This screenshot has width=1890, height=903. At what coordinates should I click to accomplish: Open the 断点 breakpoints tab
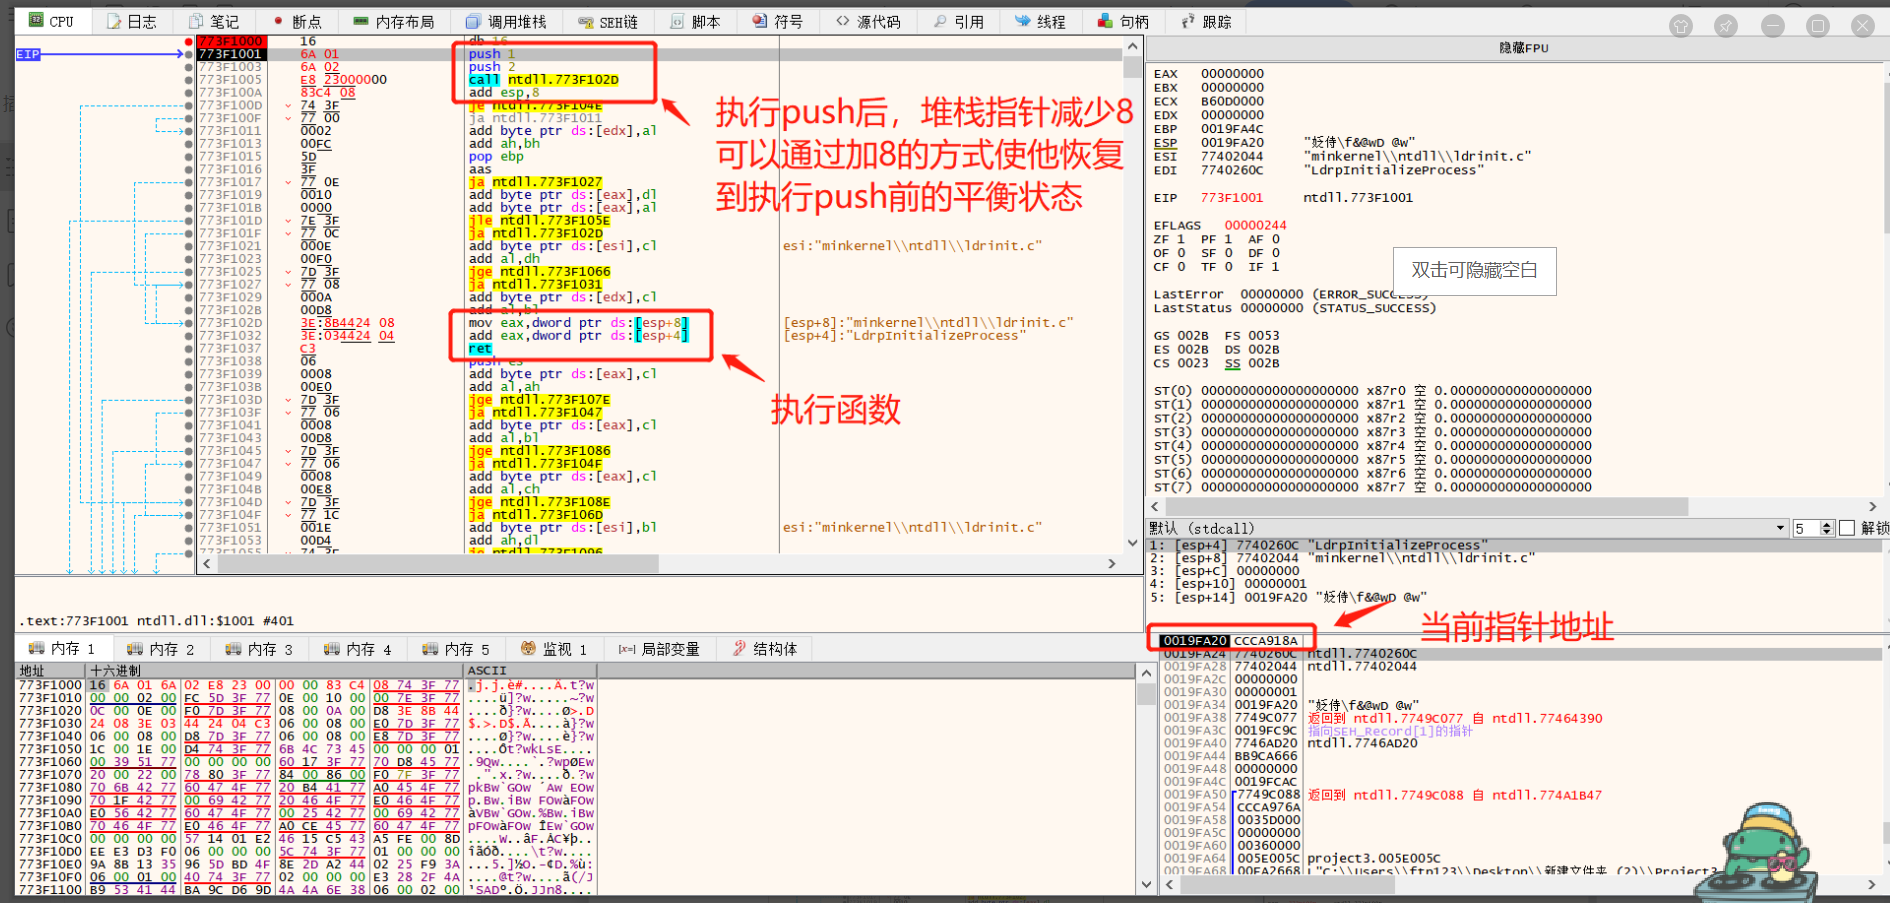[297, 21]
